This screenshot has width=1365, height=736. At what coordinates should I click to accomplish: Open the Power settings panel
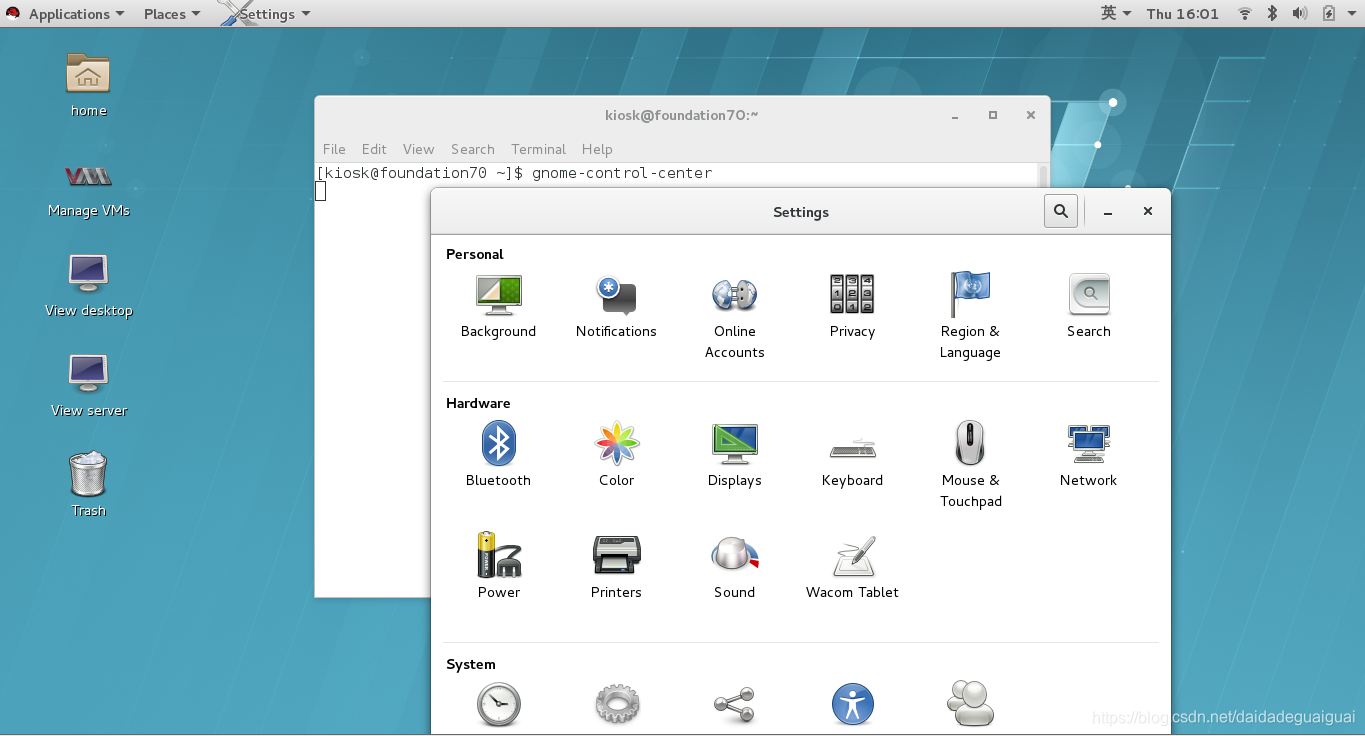[x=498, y=567]
